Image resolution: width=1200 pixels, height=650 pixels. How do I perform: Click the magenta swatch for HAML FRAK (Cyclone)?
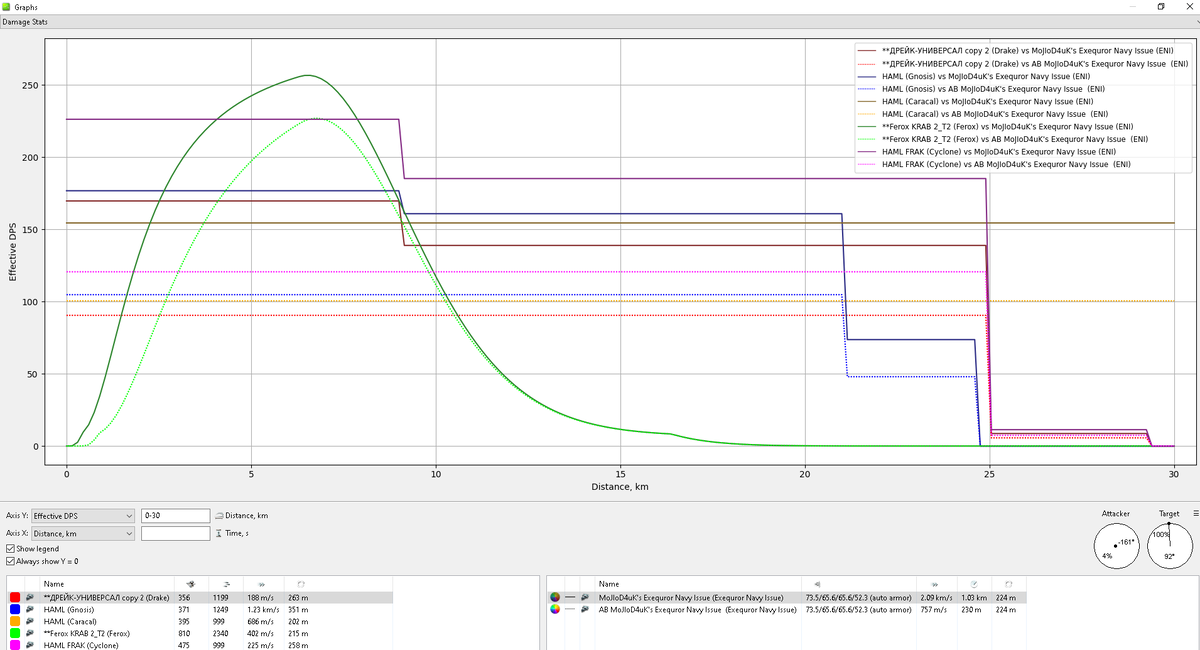[x=14, y=645]
